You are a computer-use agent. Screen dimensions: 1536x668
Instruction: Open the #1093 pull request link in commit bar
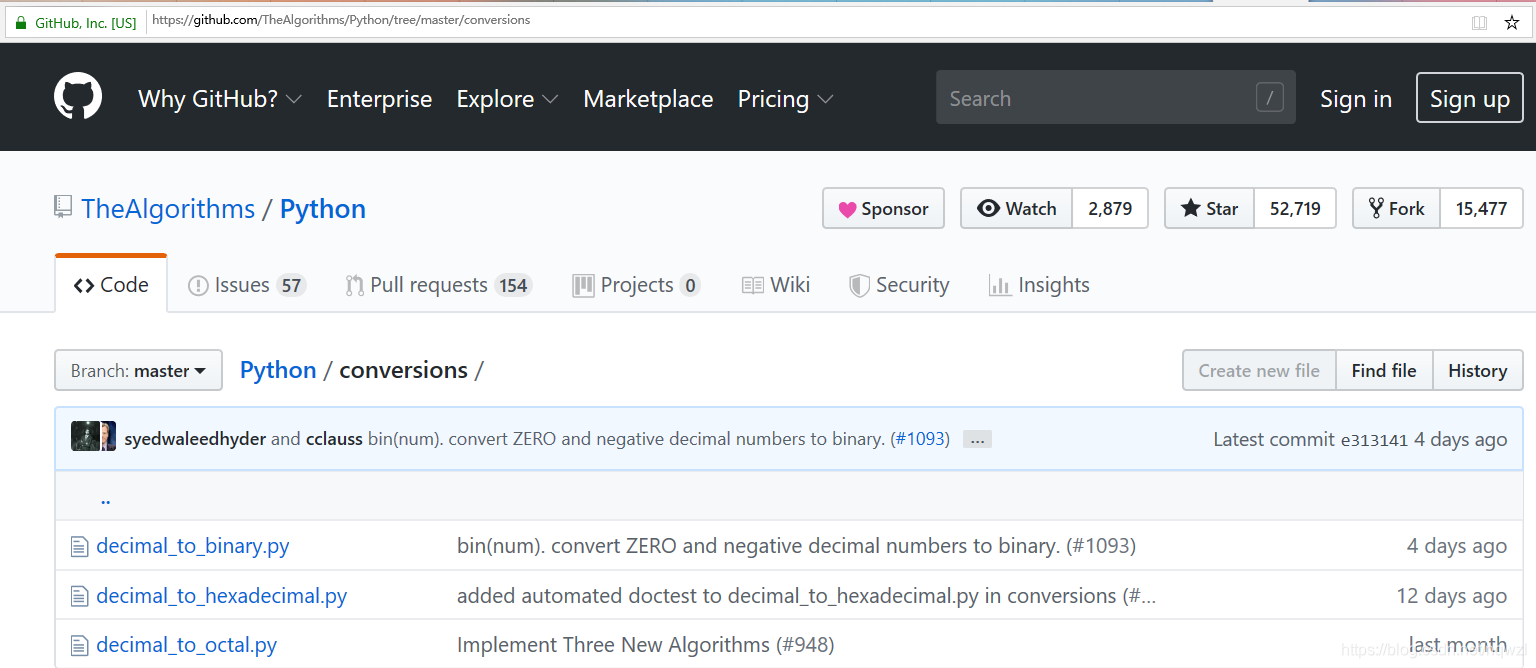920,439
